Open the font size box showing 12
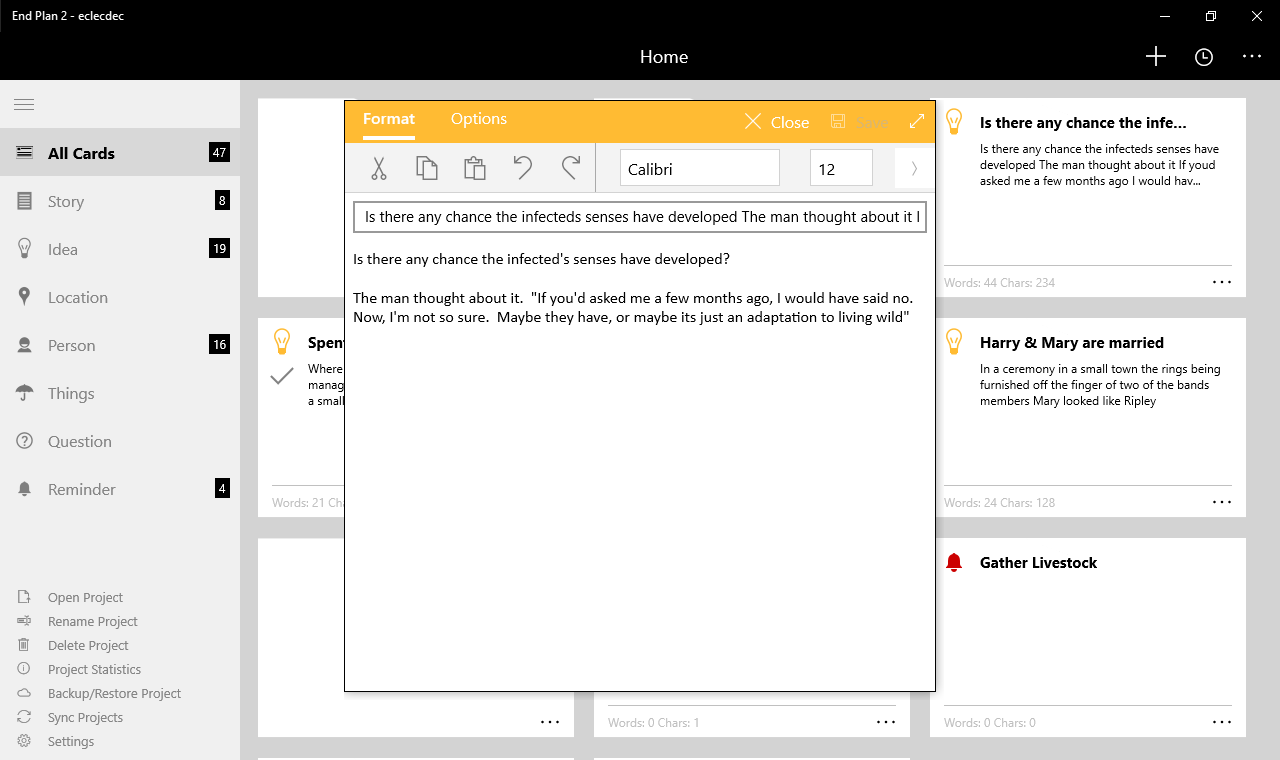The height and width of the screenshot is (760, 1280). click(840, 168)
